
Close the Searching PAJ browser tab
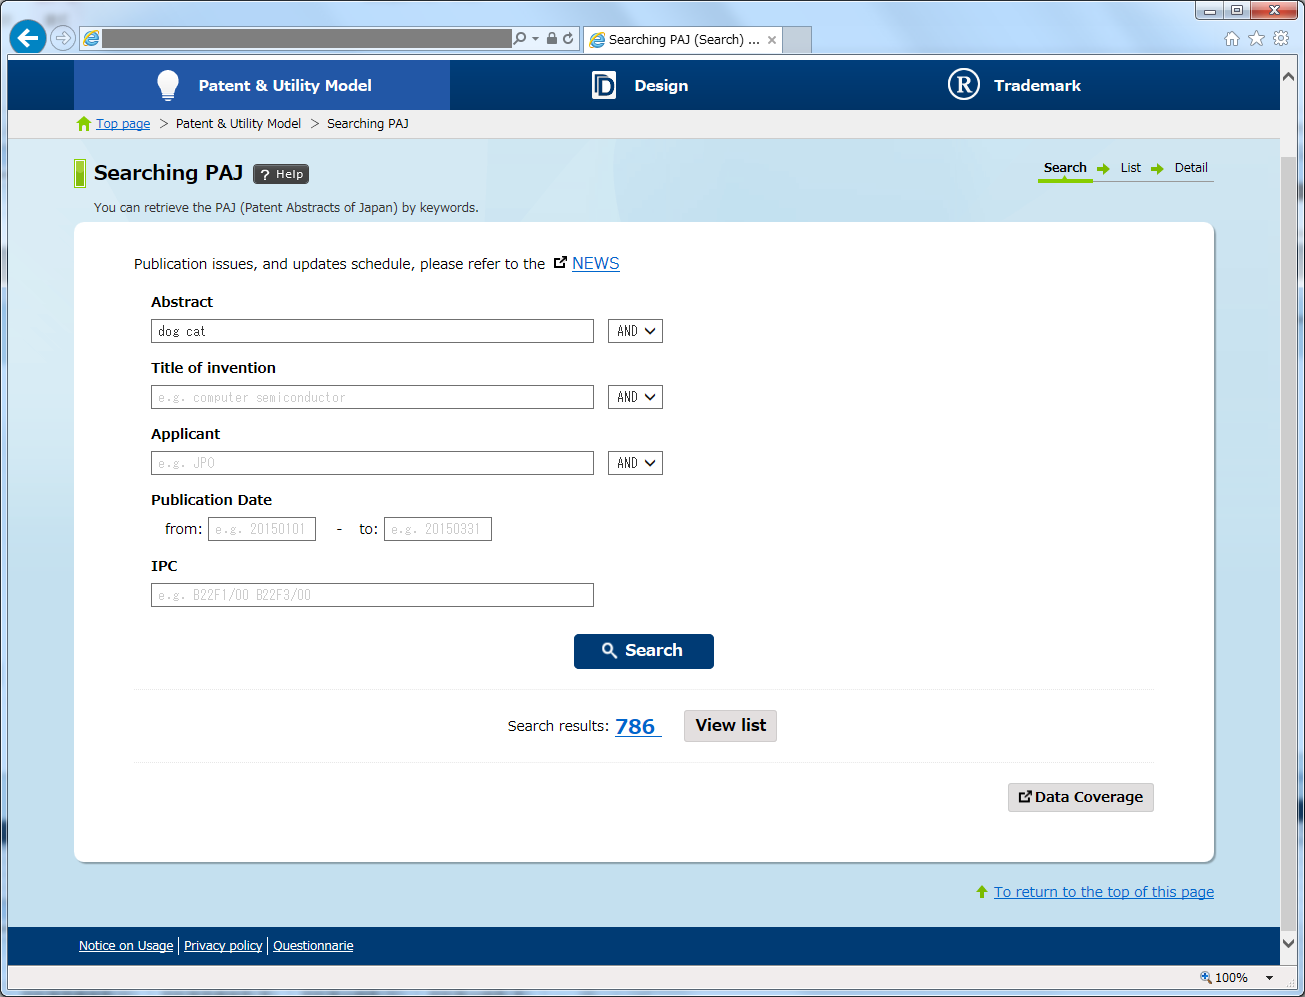(772, 40)
